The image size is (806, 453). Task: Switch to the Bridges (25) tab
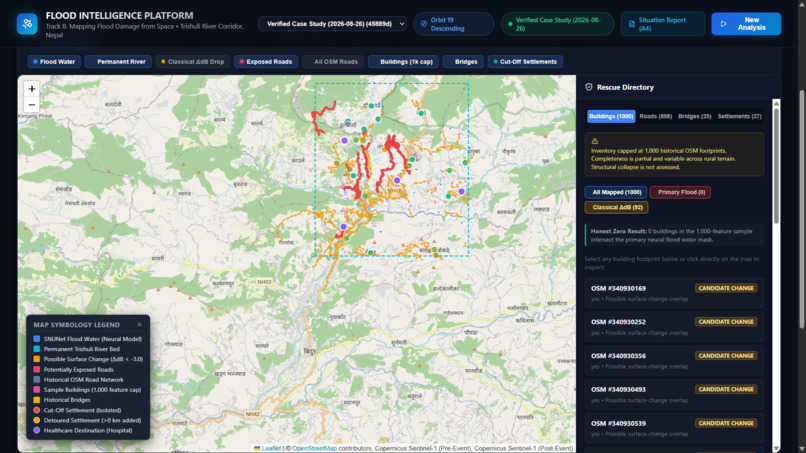[x=694, y=116]
